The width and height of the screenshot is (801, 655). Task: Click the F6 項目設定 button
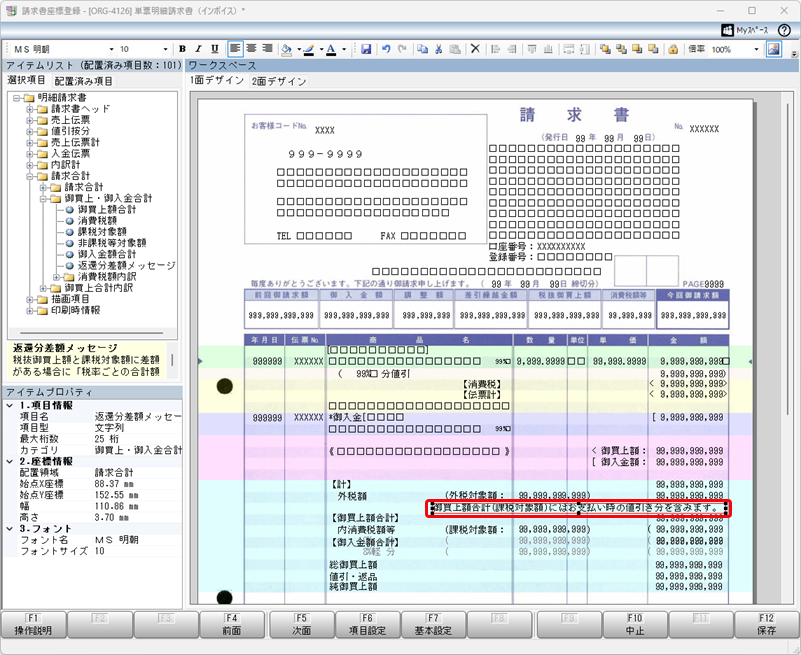tap(367, 624)
